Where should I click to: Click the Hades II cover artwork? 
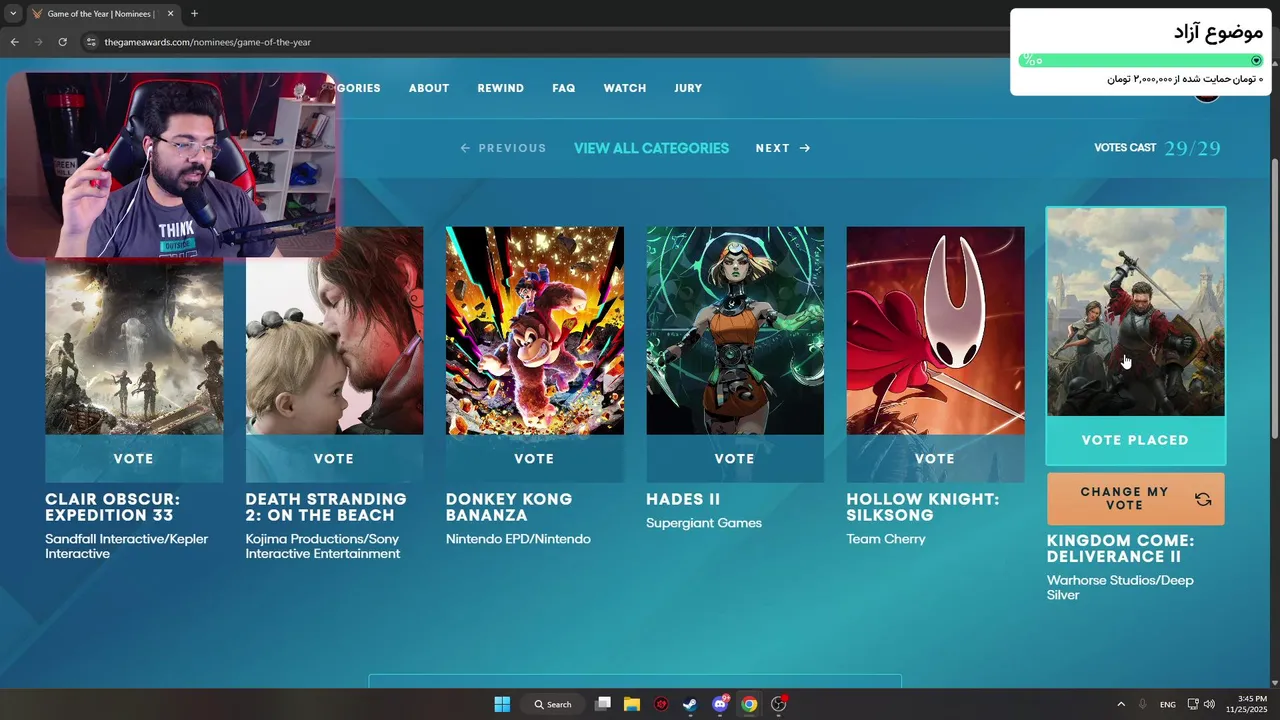click(x=735, y=331)
